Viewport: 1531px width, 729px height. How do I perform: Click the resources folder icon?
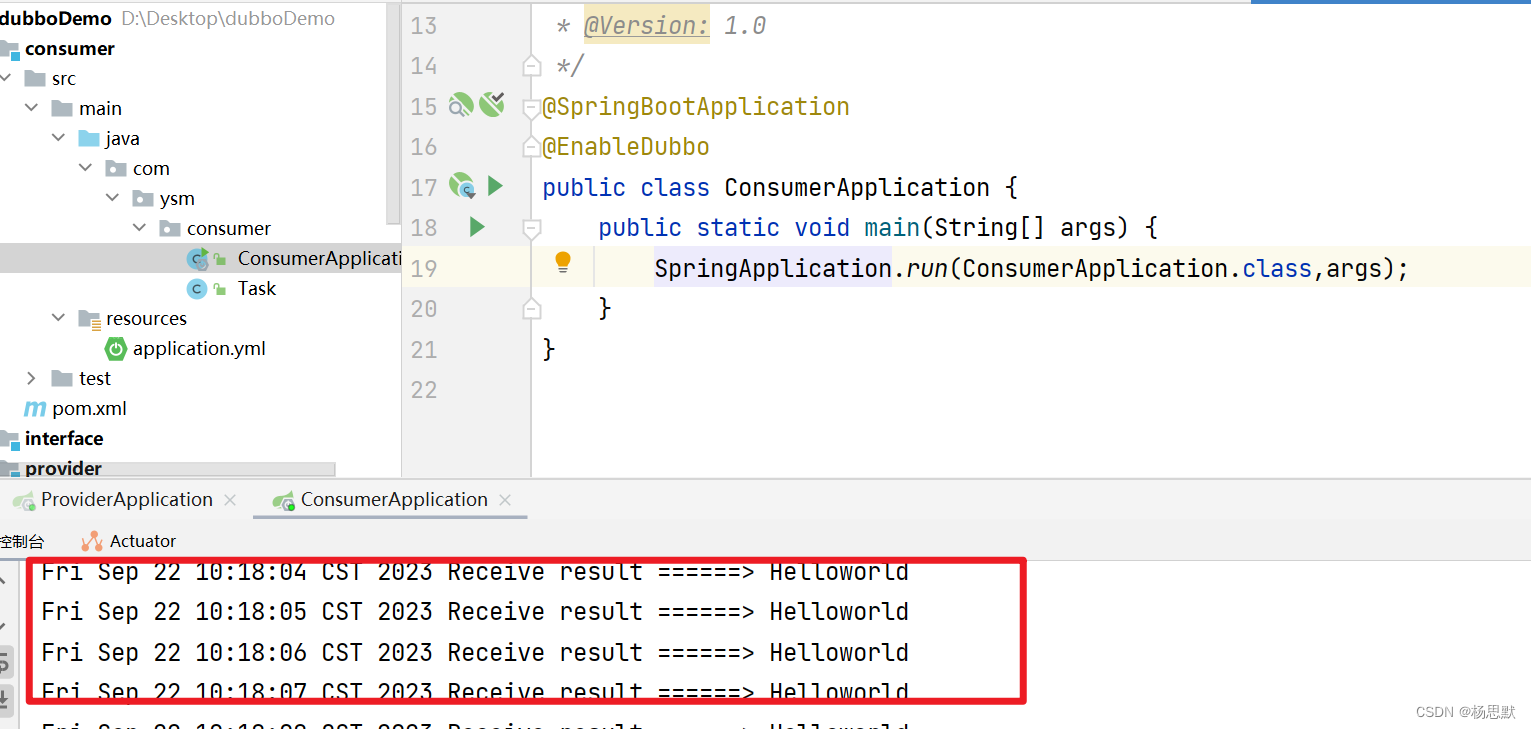[90, 319]
